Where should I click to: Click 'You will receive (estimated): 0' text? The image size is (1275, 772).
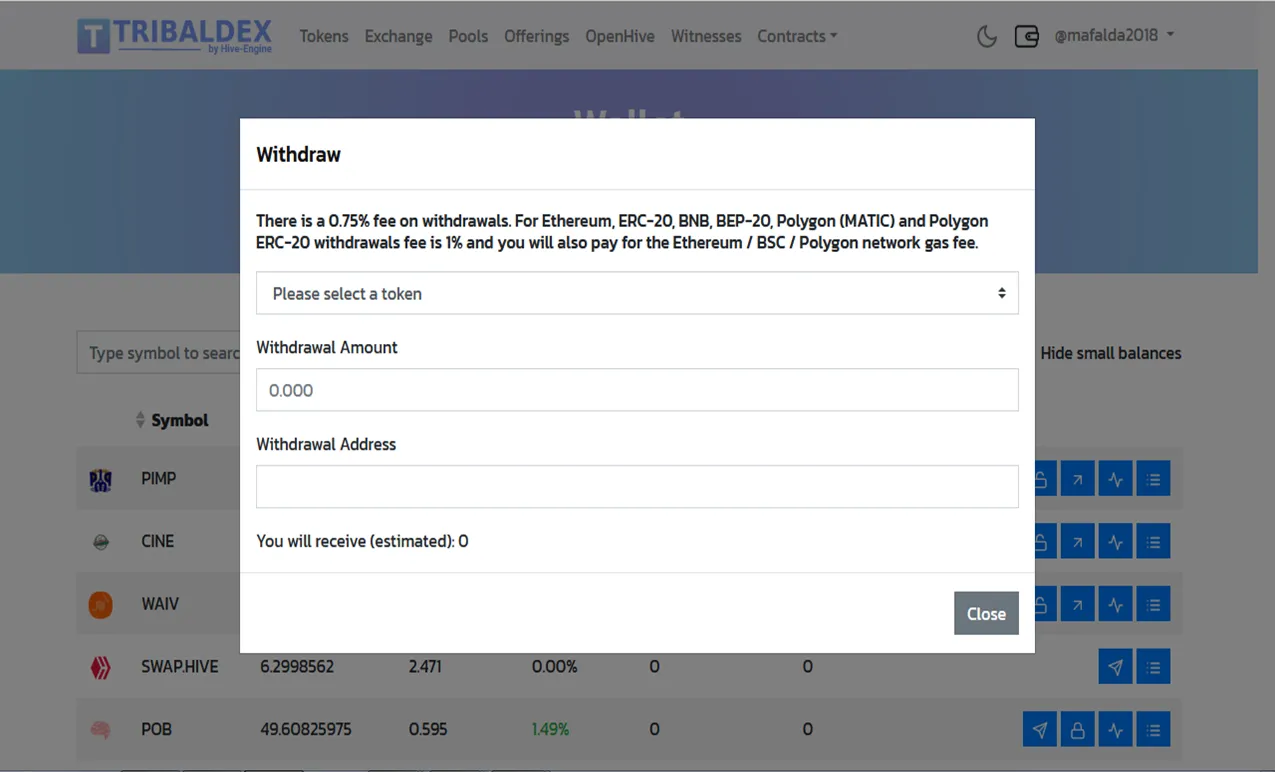362,541
